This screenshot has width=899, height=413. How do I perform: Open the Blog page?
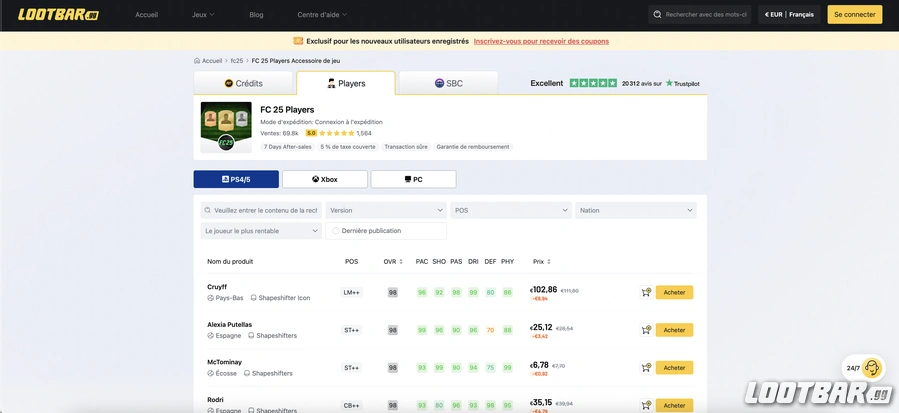point(256,15)
